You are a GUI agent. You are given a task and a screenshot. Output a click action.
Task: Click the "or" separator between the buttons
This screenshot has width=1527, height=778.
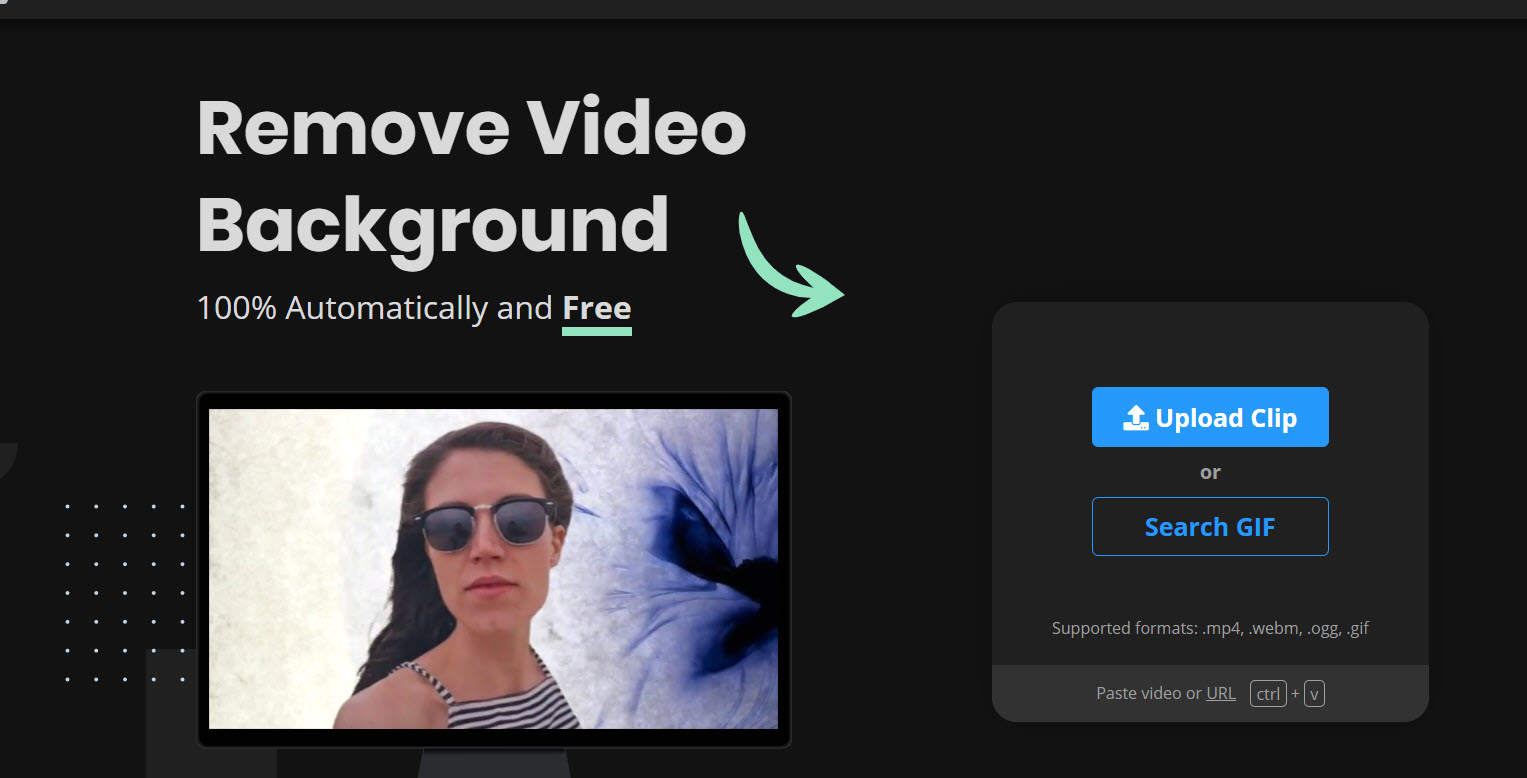[x=1210, y=472]
